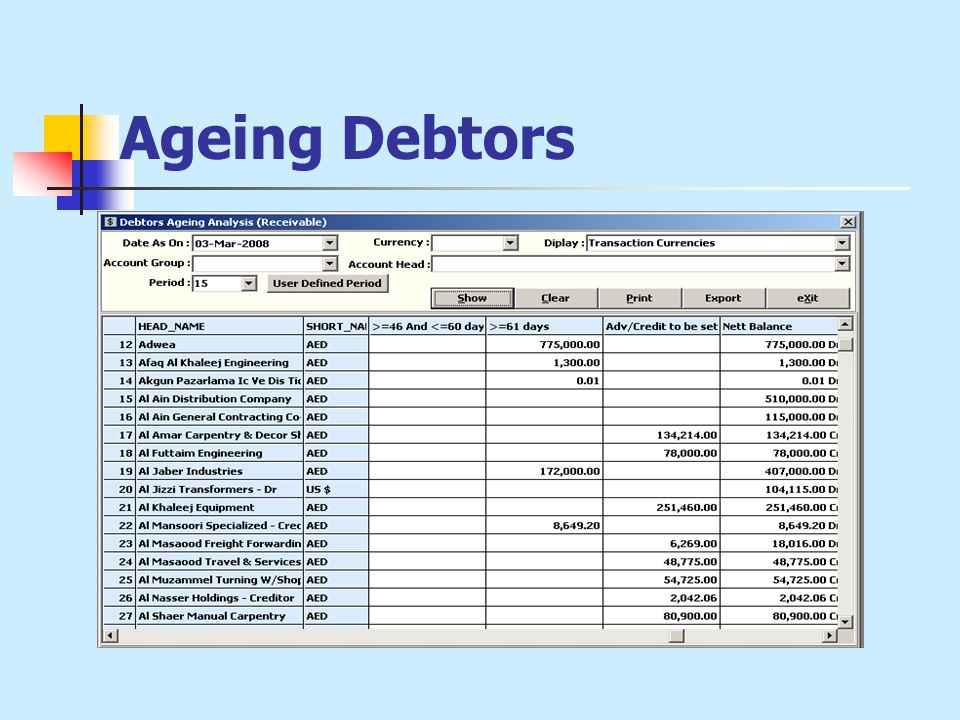Click the Show button
Viewport: 960px width, 720px height.
click(472, 298)
